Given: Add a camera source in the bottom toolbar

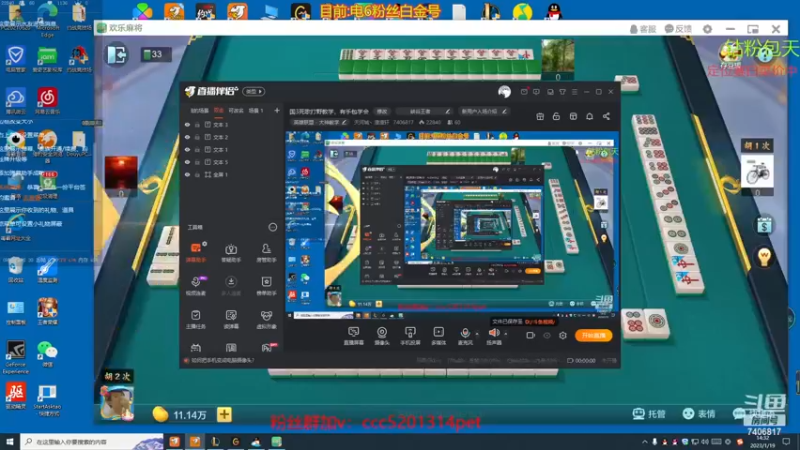Looking at the screenshot, I should tap(382, 335).
